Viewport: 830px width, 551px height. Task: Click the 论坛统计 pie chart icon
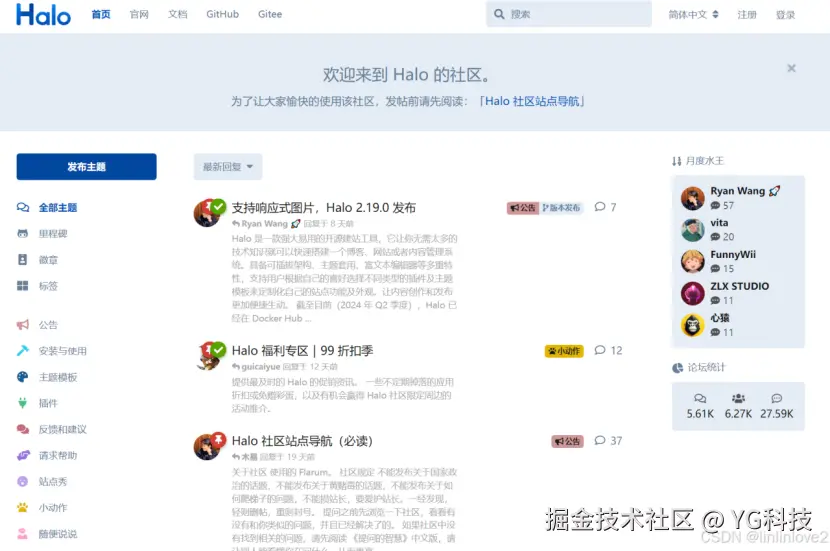(x=678, y=368)
